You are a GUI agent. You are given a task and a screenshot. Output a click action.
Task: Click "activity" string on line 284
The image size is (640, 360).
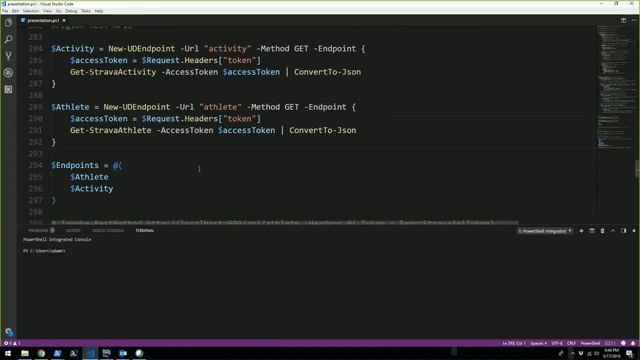228,49
